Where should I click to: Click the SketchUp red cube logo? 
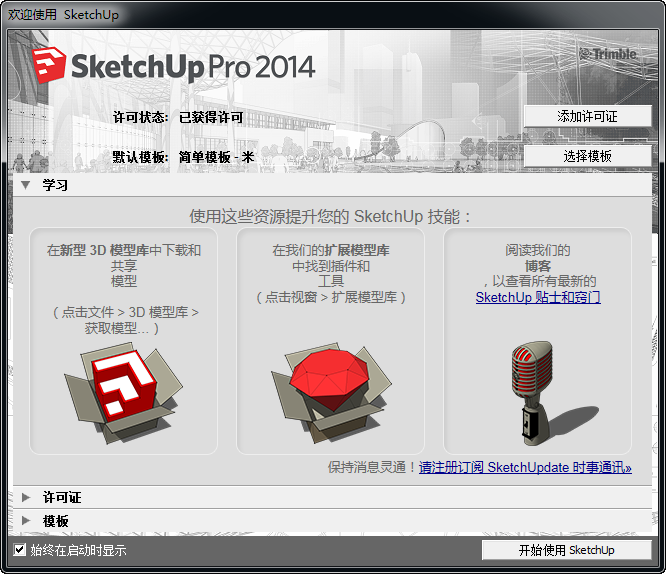click(x=49, y=65)
